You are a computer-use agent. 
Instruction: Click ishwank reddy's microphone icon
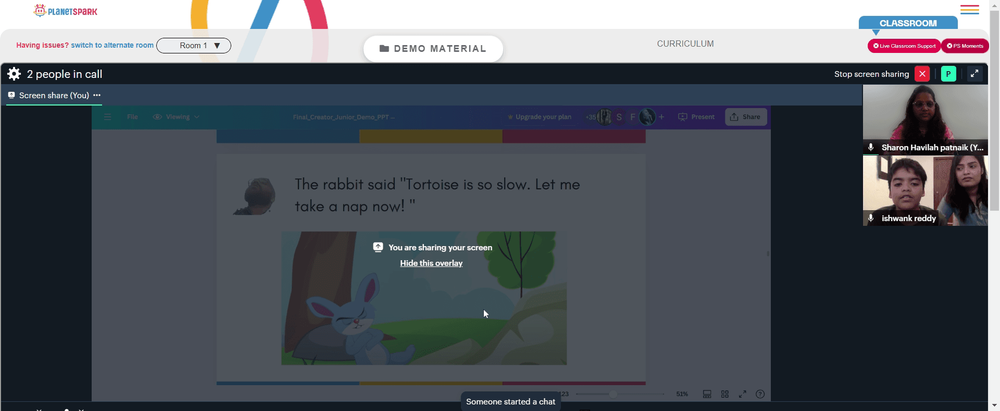(x=871, y=218)
